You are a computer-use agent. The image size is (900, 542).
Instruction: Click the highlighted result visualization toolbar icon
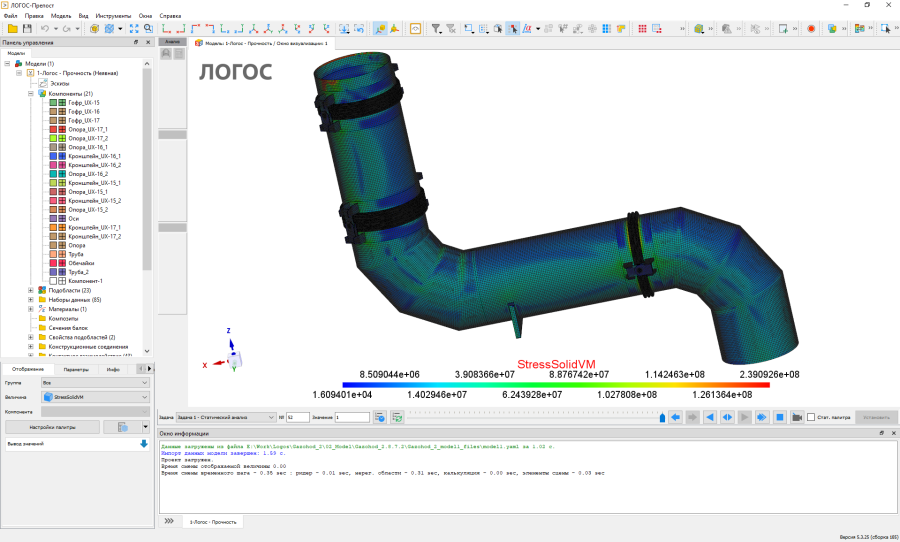pyautogui.click(x=379, y=28)
